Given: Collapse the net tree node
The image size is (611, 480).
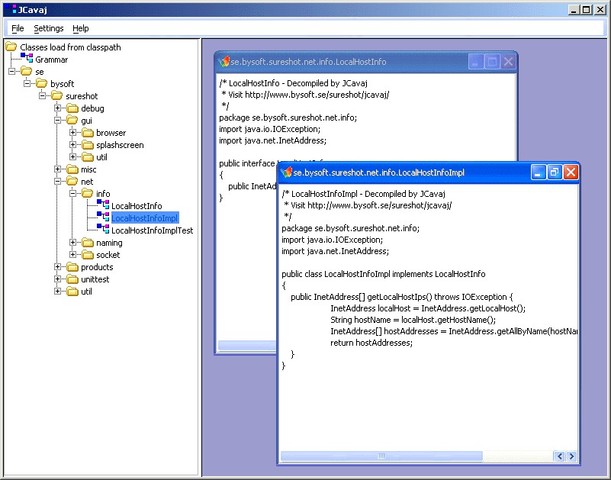Looking at the screenshot, I should click(x=58, y=181).
